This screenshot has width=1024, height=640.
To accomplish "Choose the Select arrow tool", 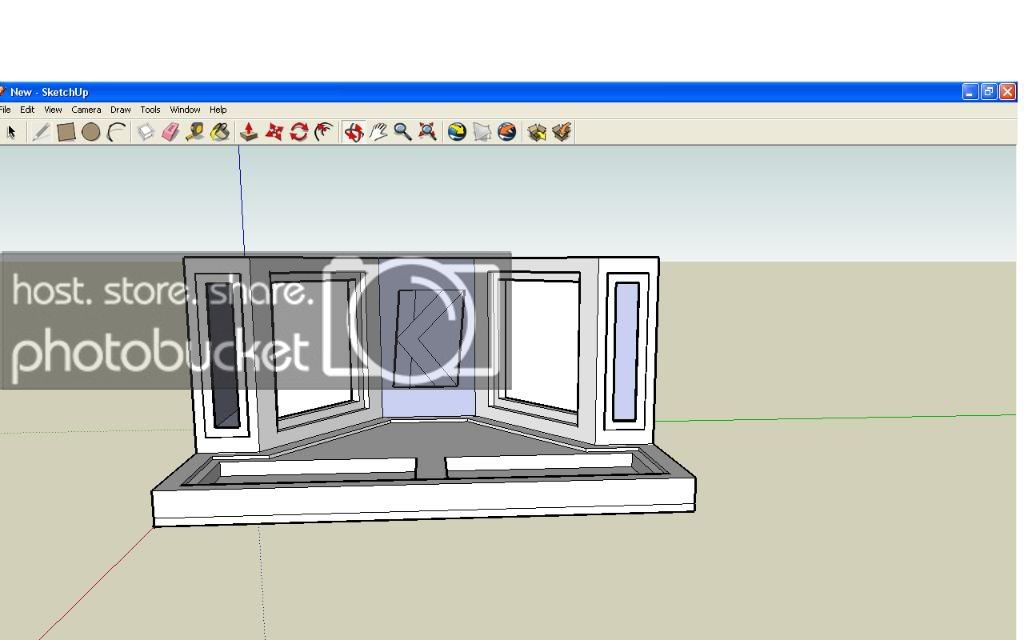I will click(x=11, y=133).
